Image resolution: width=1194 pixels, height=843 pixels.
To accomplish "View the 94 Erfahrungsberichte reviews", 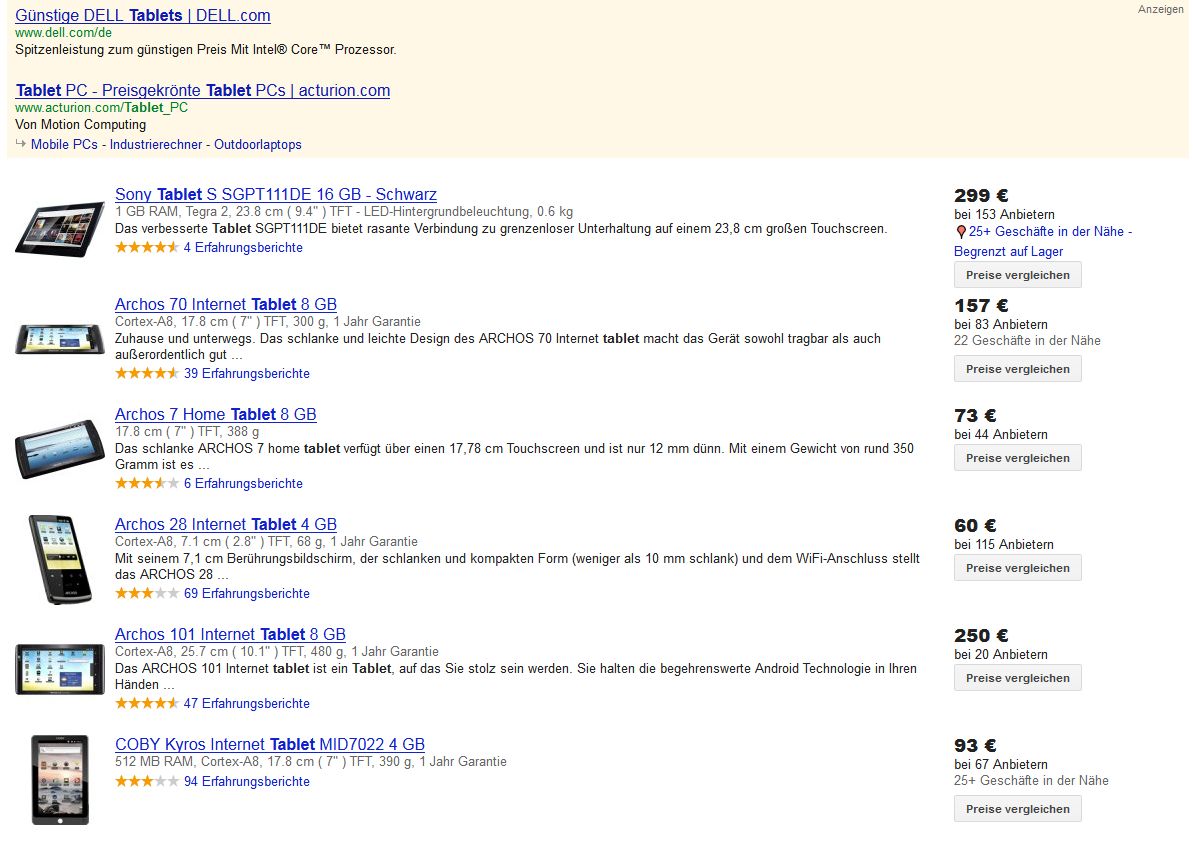I will pos(247,781).
